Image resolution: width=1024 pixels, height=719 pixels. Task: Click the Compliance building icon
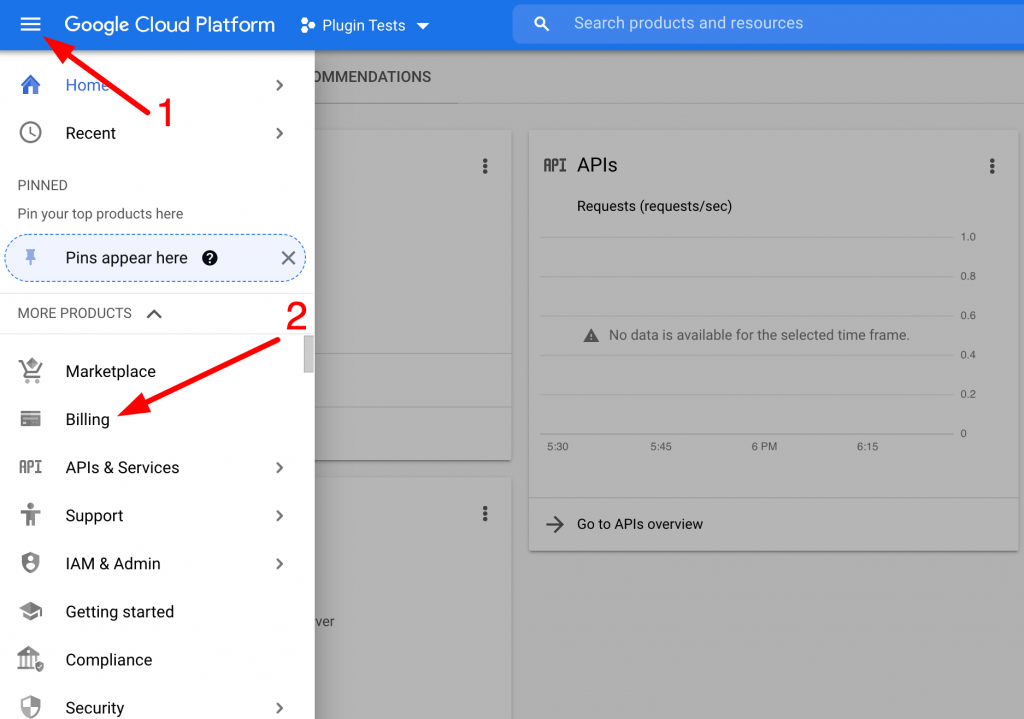coord(31,659)
